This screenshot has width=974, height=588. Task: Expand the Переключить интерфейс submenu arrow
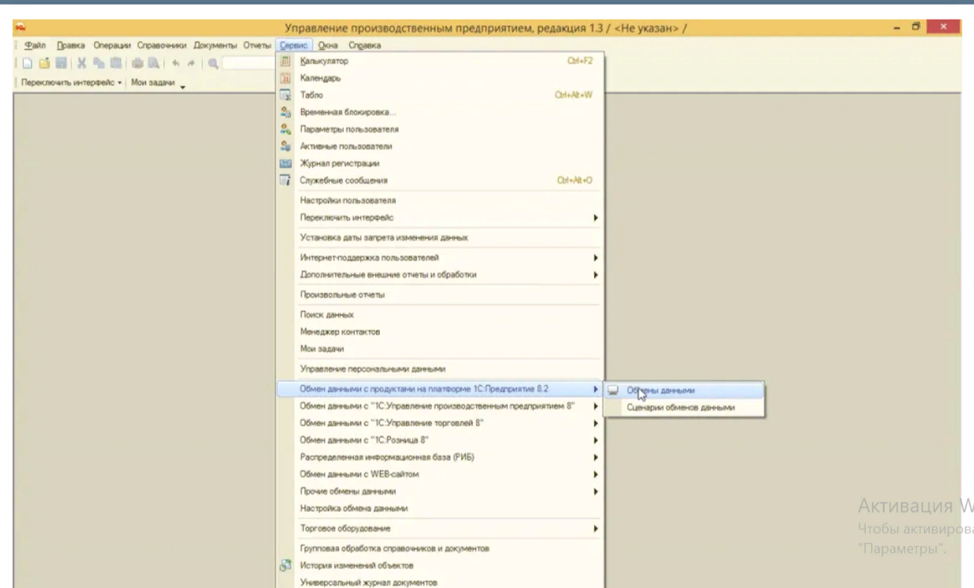(x=595, y=218)
